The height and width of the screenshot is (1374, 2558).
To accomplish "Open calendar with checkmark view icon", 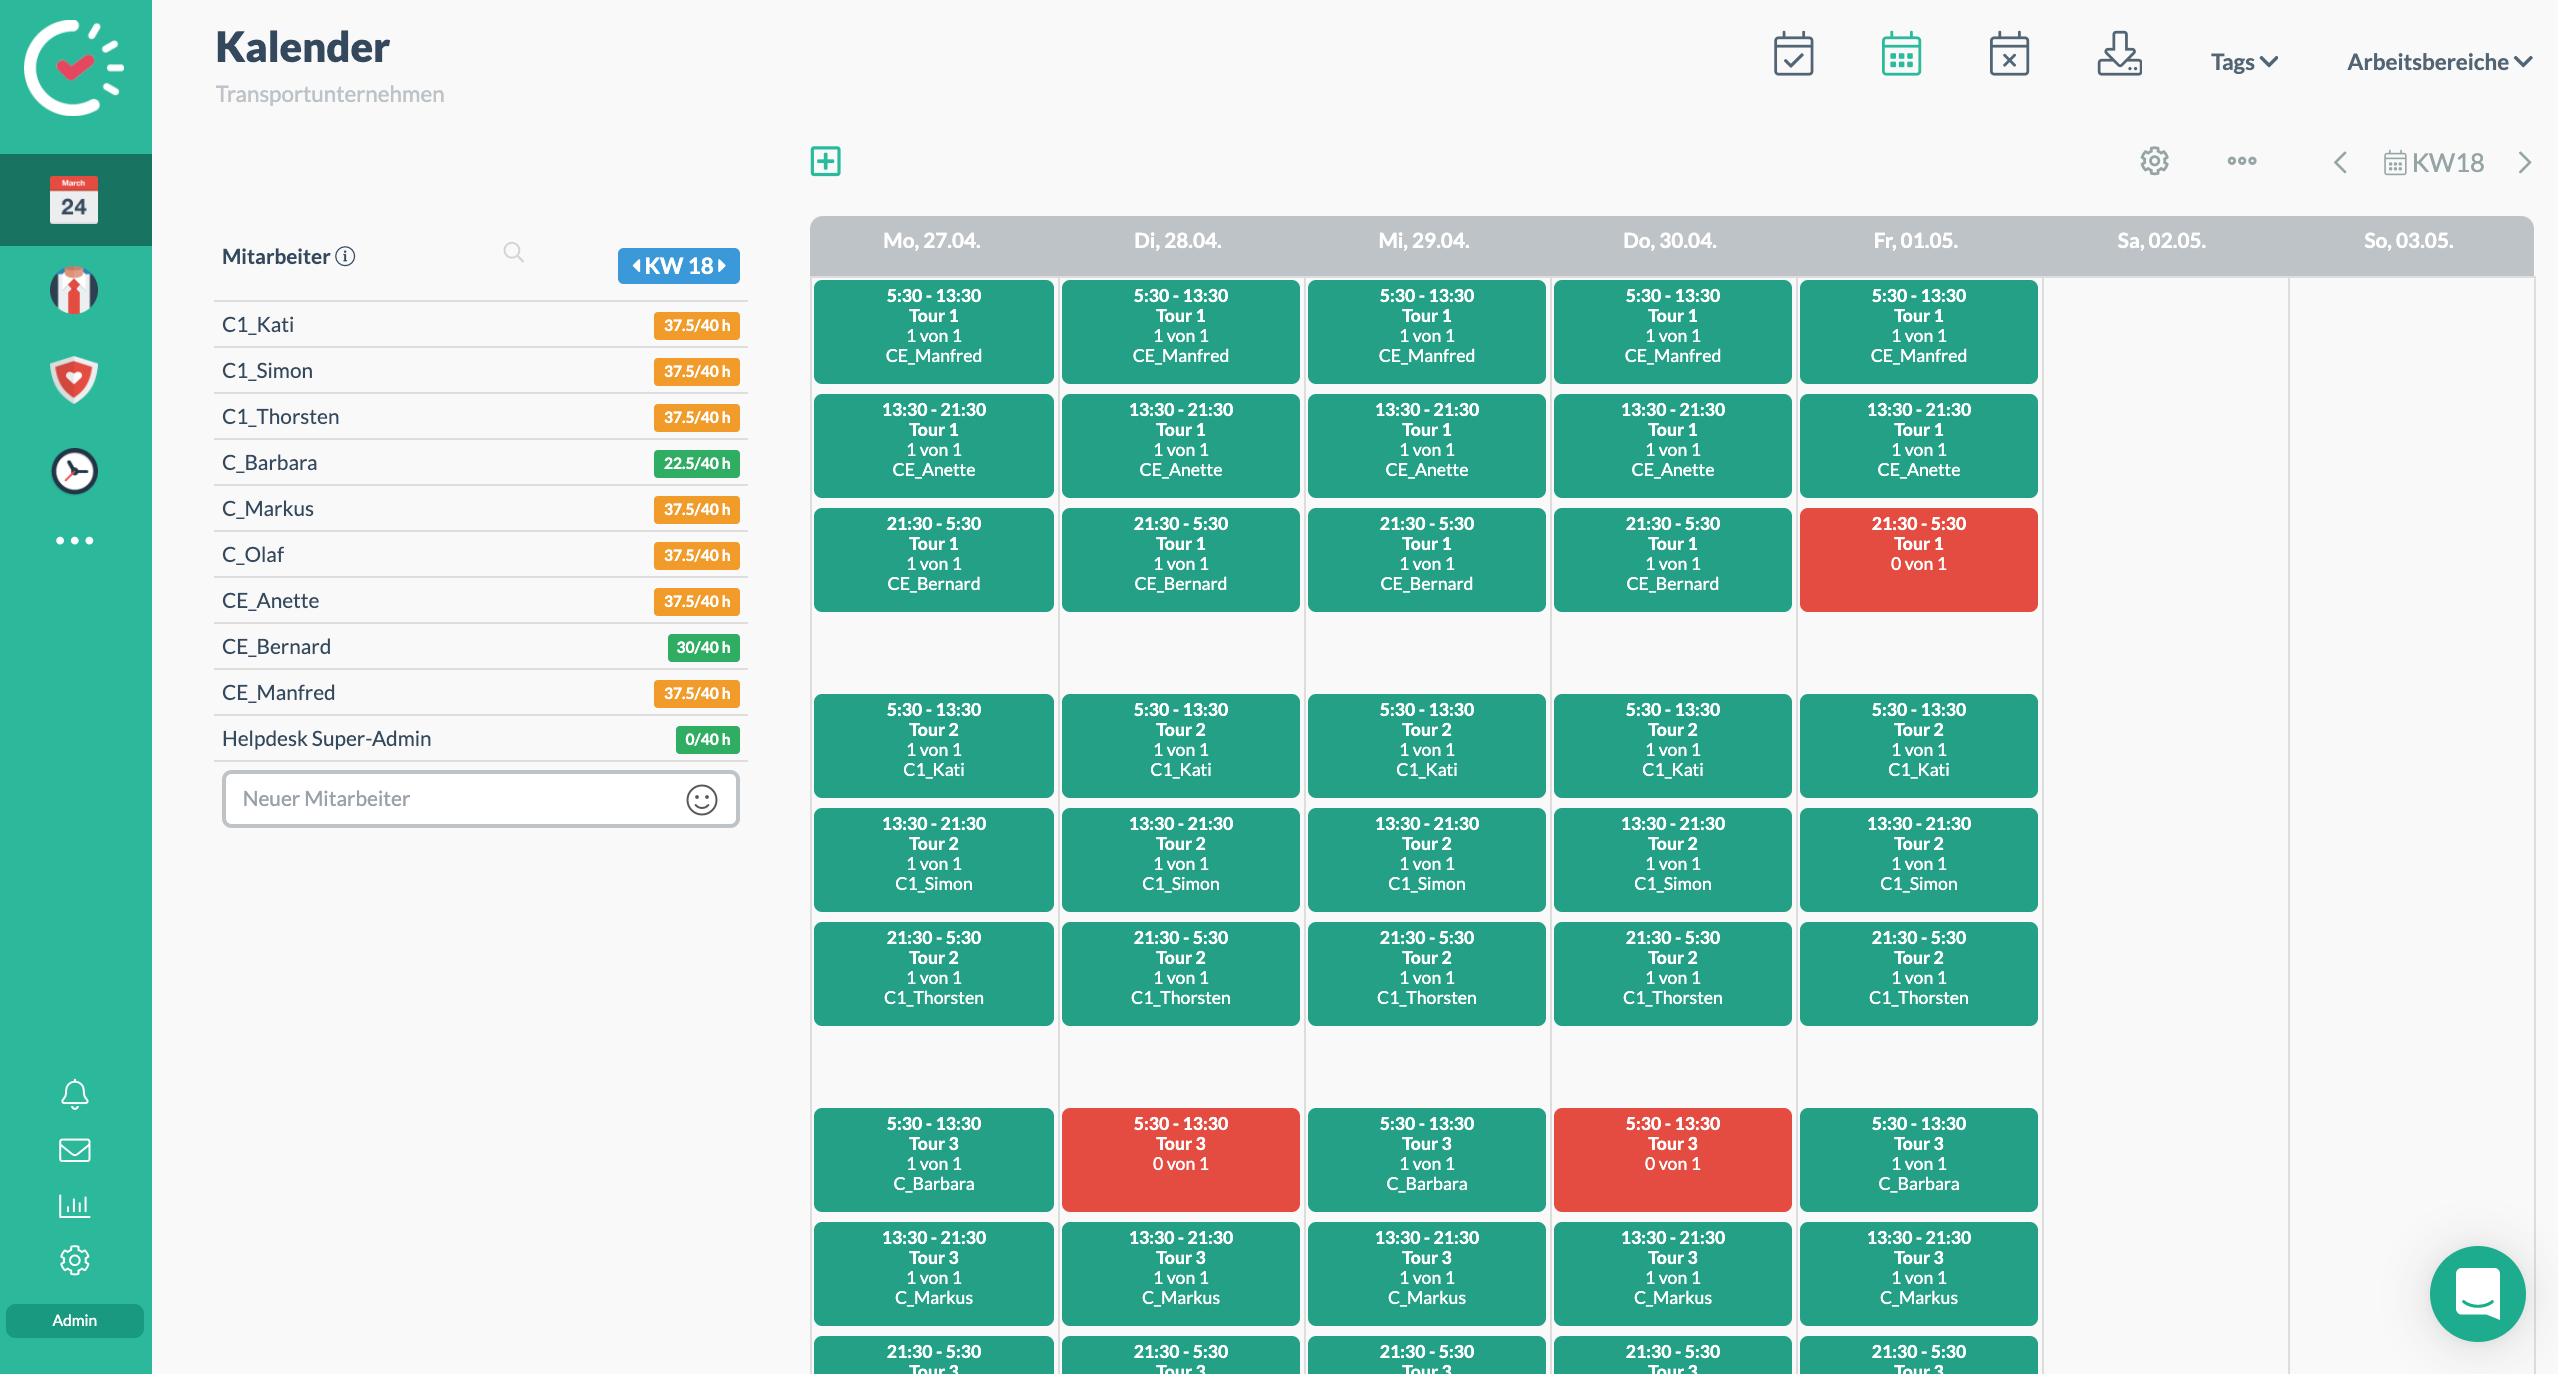I will click(1793, 55).
